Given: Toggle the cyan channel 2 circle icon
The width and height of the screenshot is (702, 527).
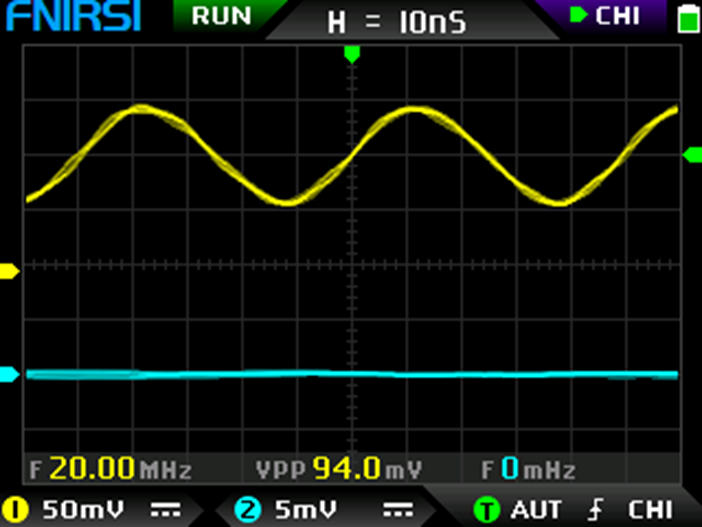Looking at the screenshot, I should pyautogui.click(x=246, y=510).
